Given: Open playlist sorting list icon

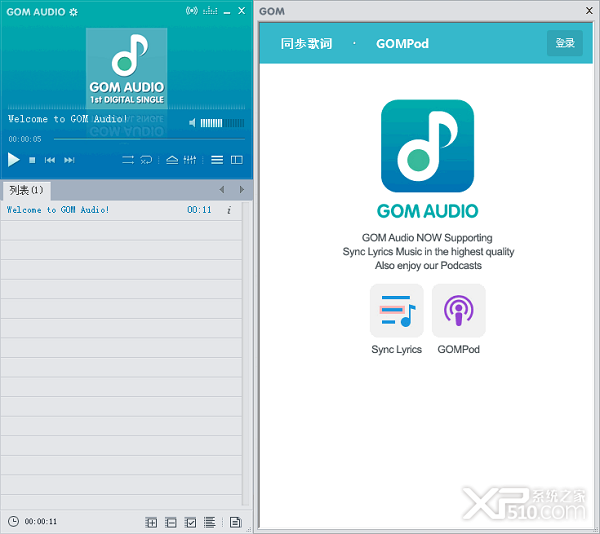Looking at the screenshot, I should point(209,522).
